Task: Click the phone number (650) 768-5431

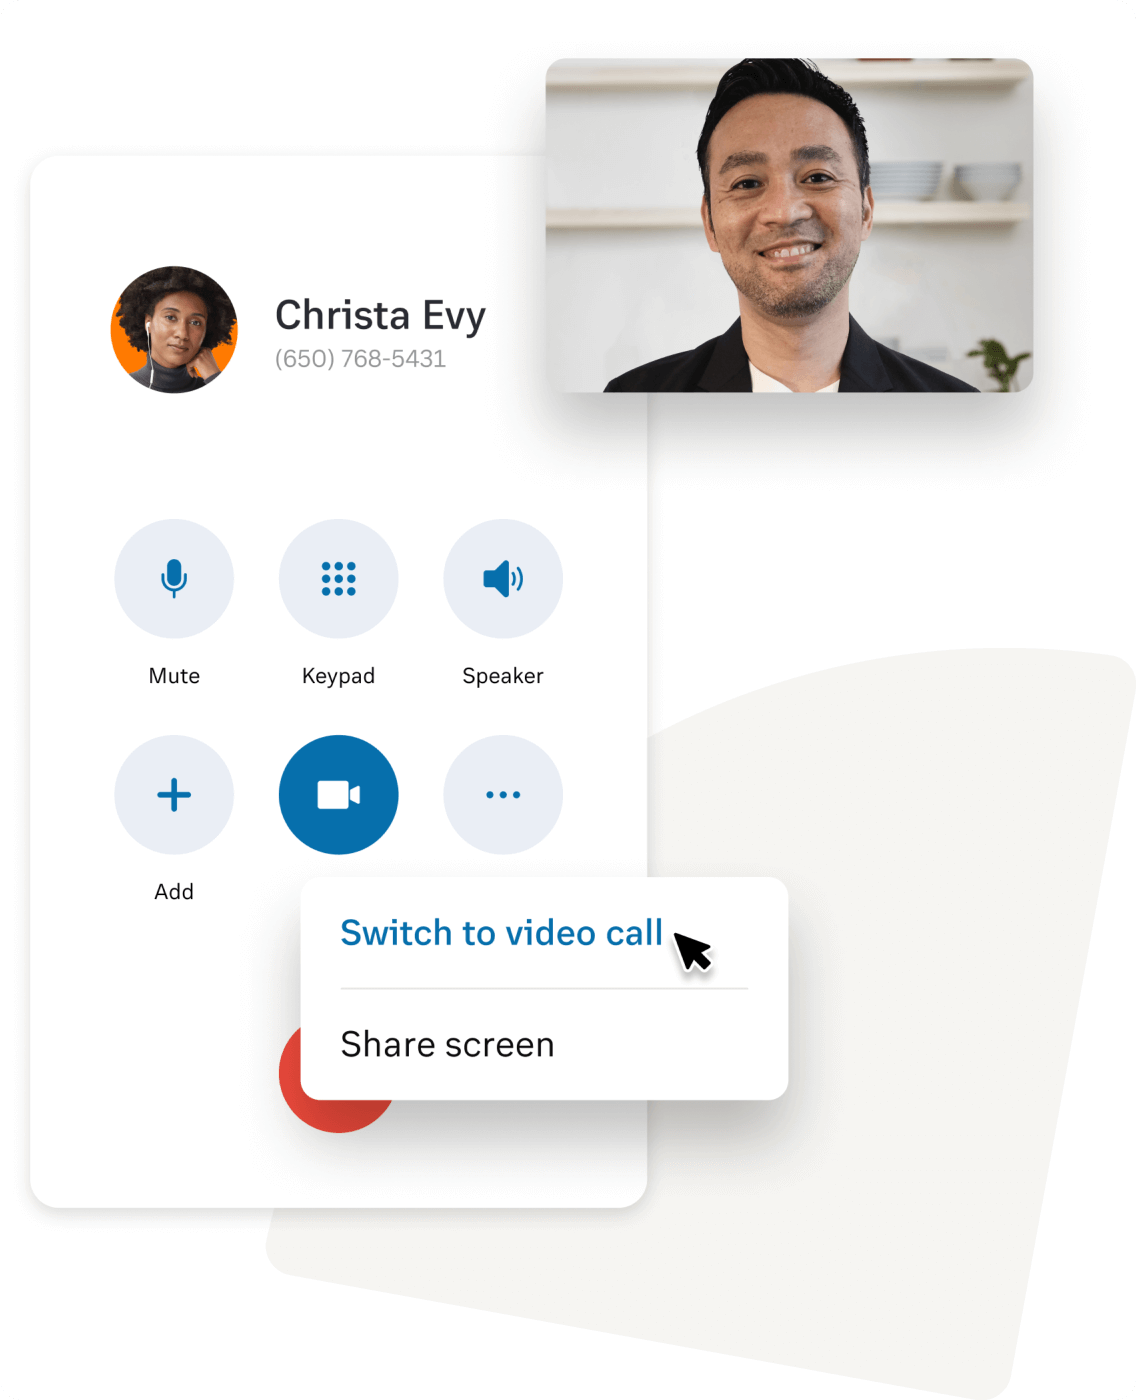Action: (360, 359)
